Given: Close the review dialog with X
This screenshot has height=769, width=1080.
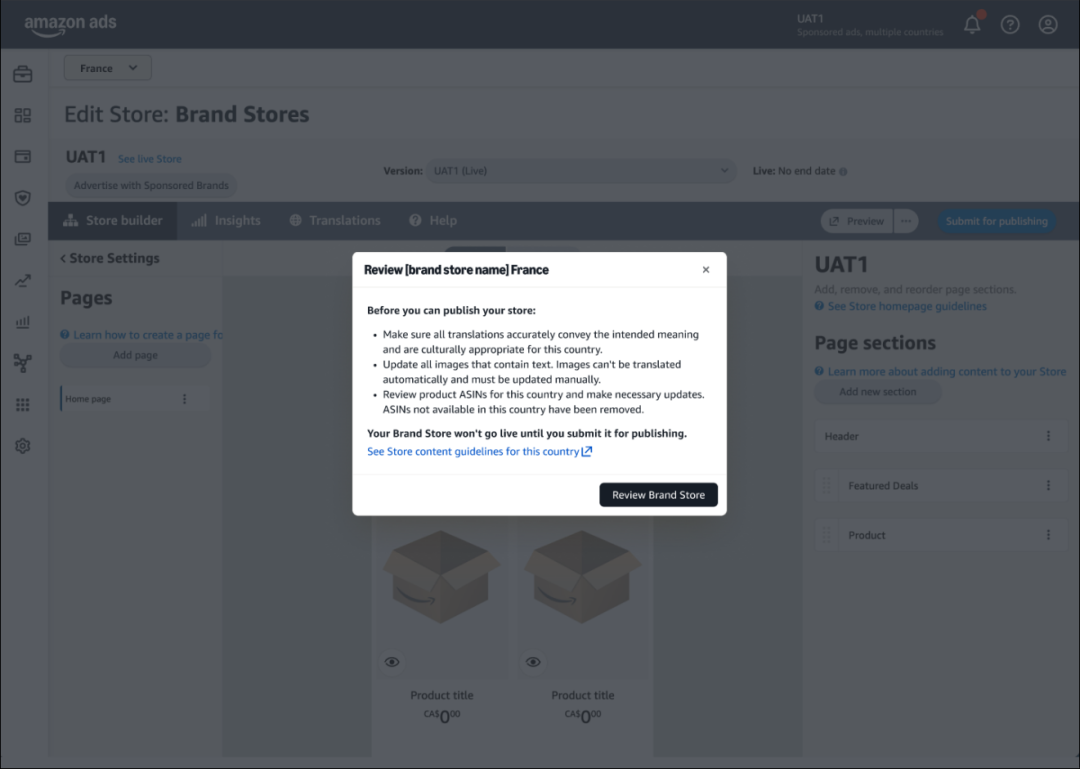Looking at the screenshot, I should (x=706, y=270).
